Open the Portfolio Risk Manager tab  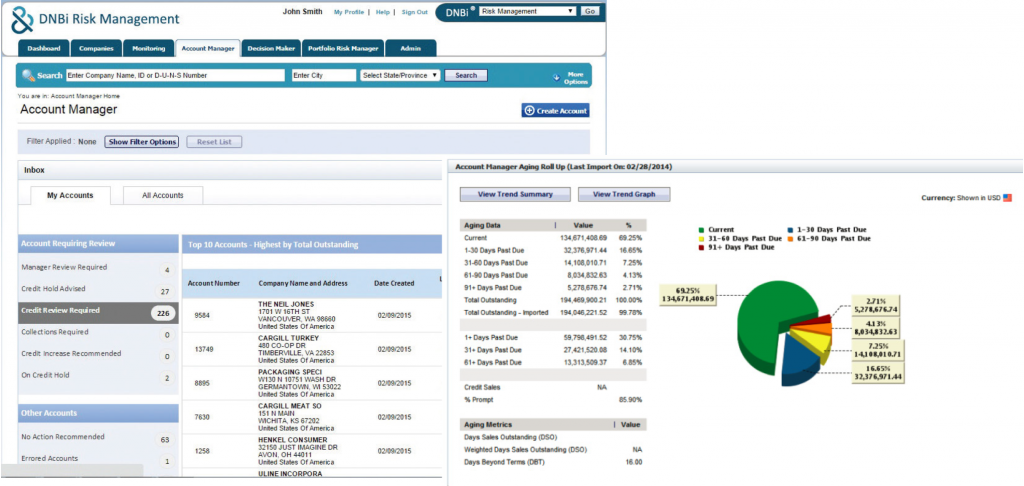click(x=342, y=48)
